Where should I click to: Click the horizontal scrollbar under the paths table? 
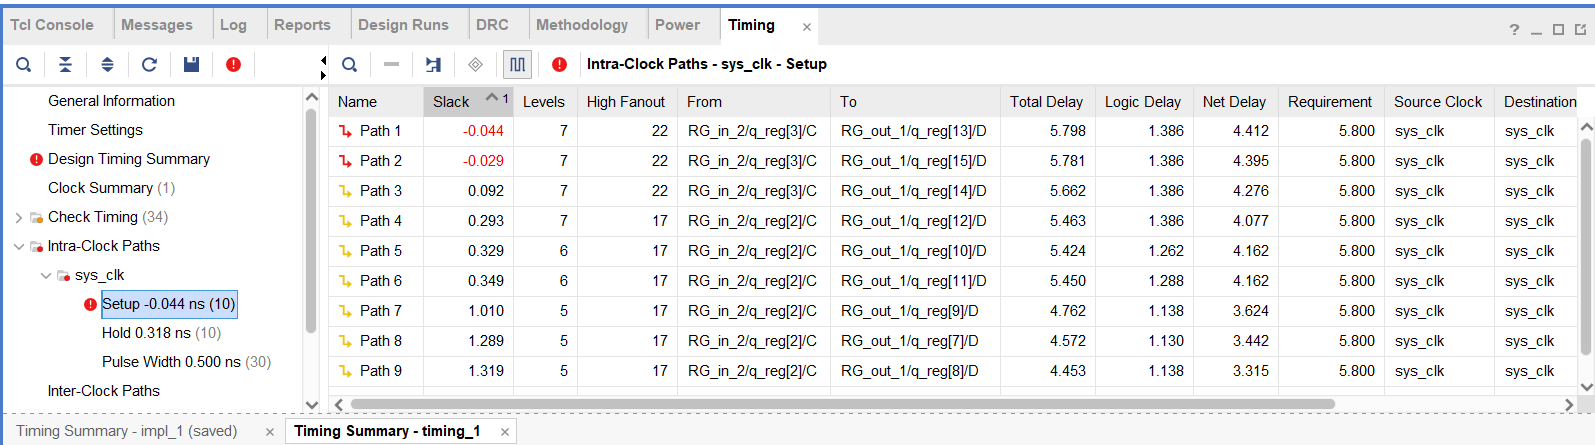[840, 404]
